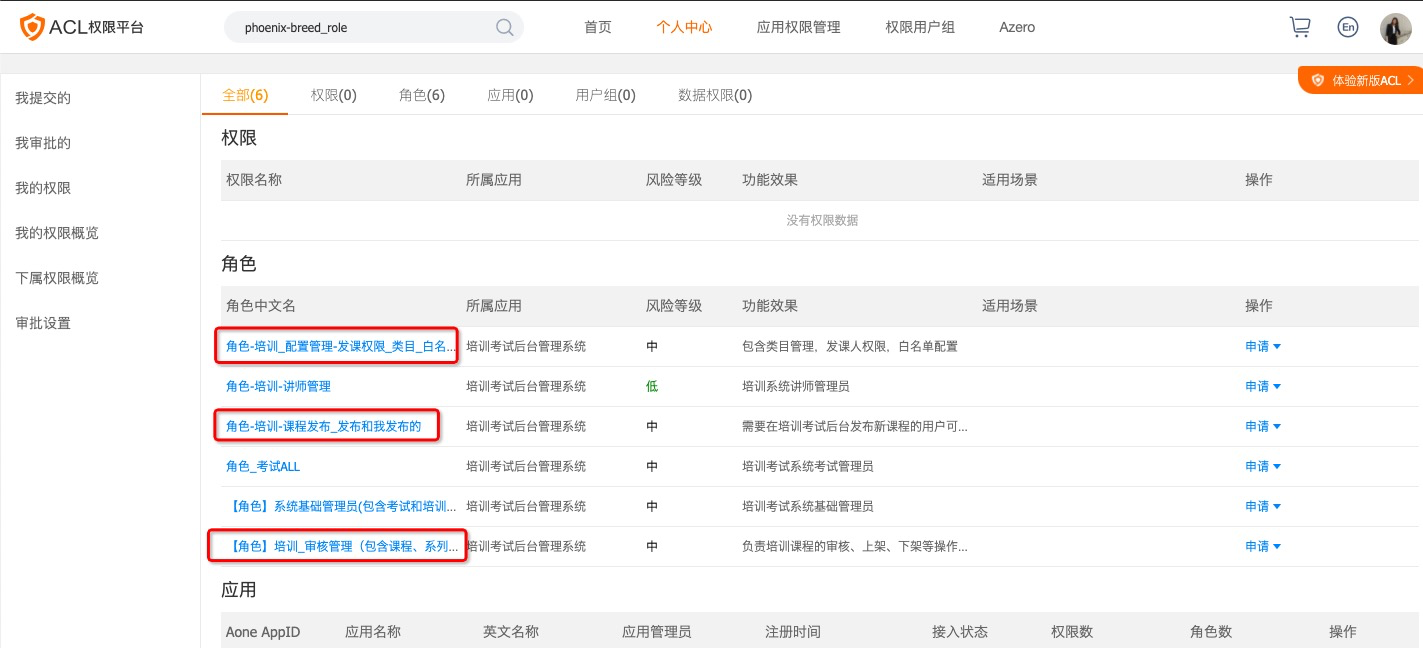Open role 【角色】系统基础管理员
1423x648 pixels.
pyautogui.click(x=341, y=506)
